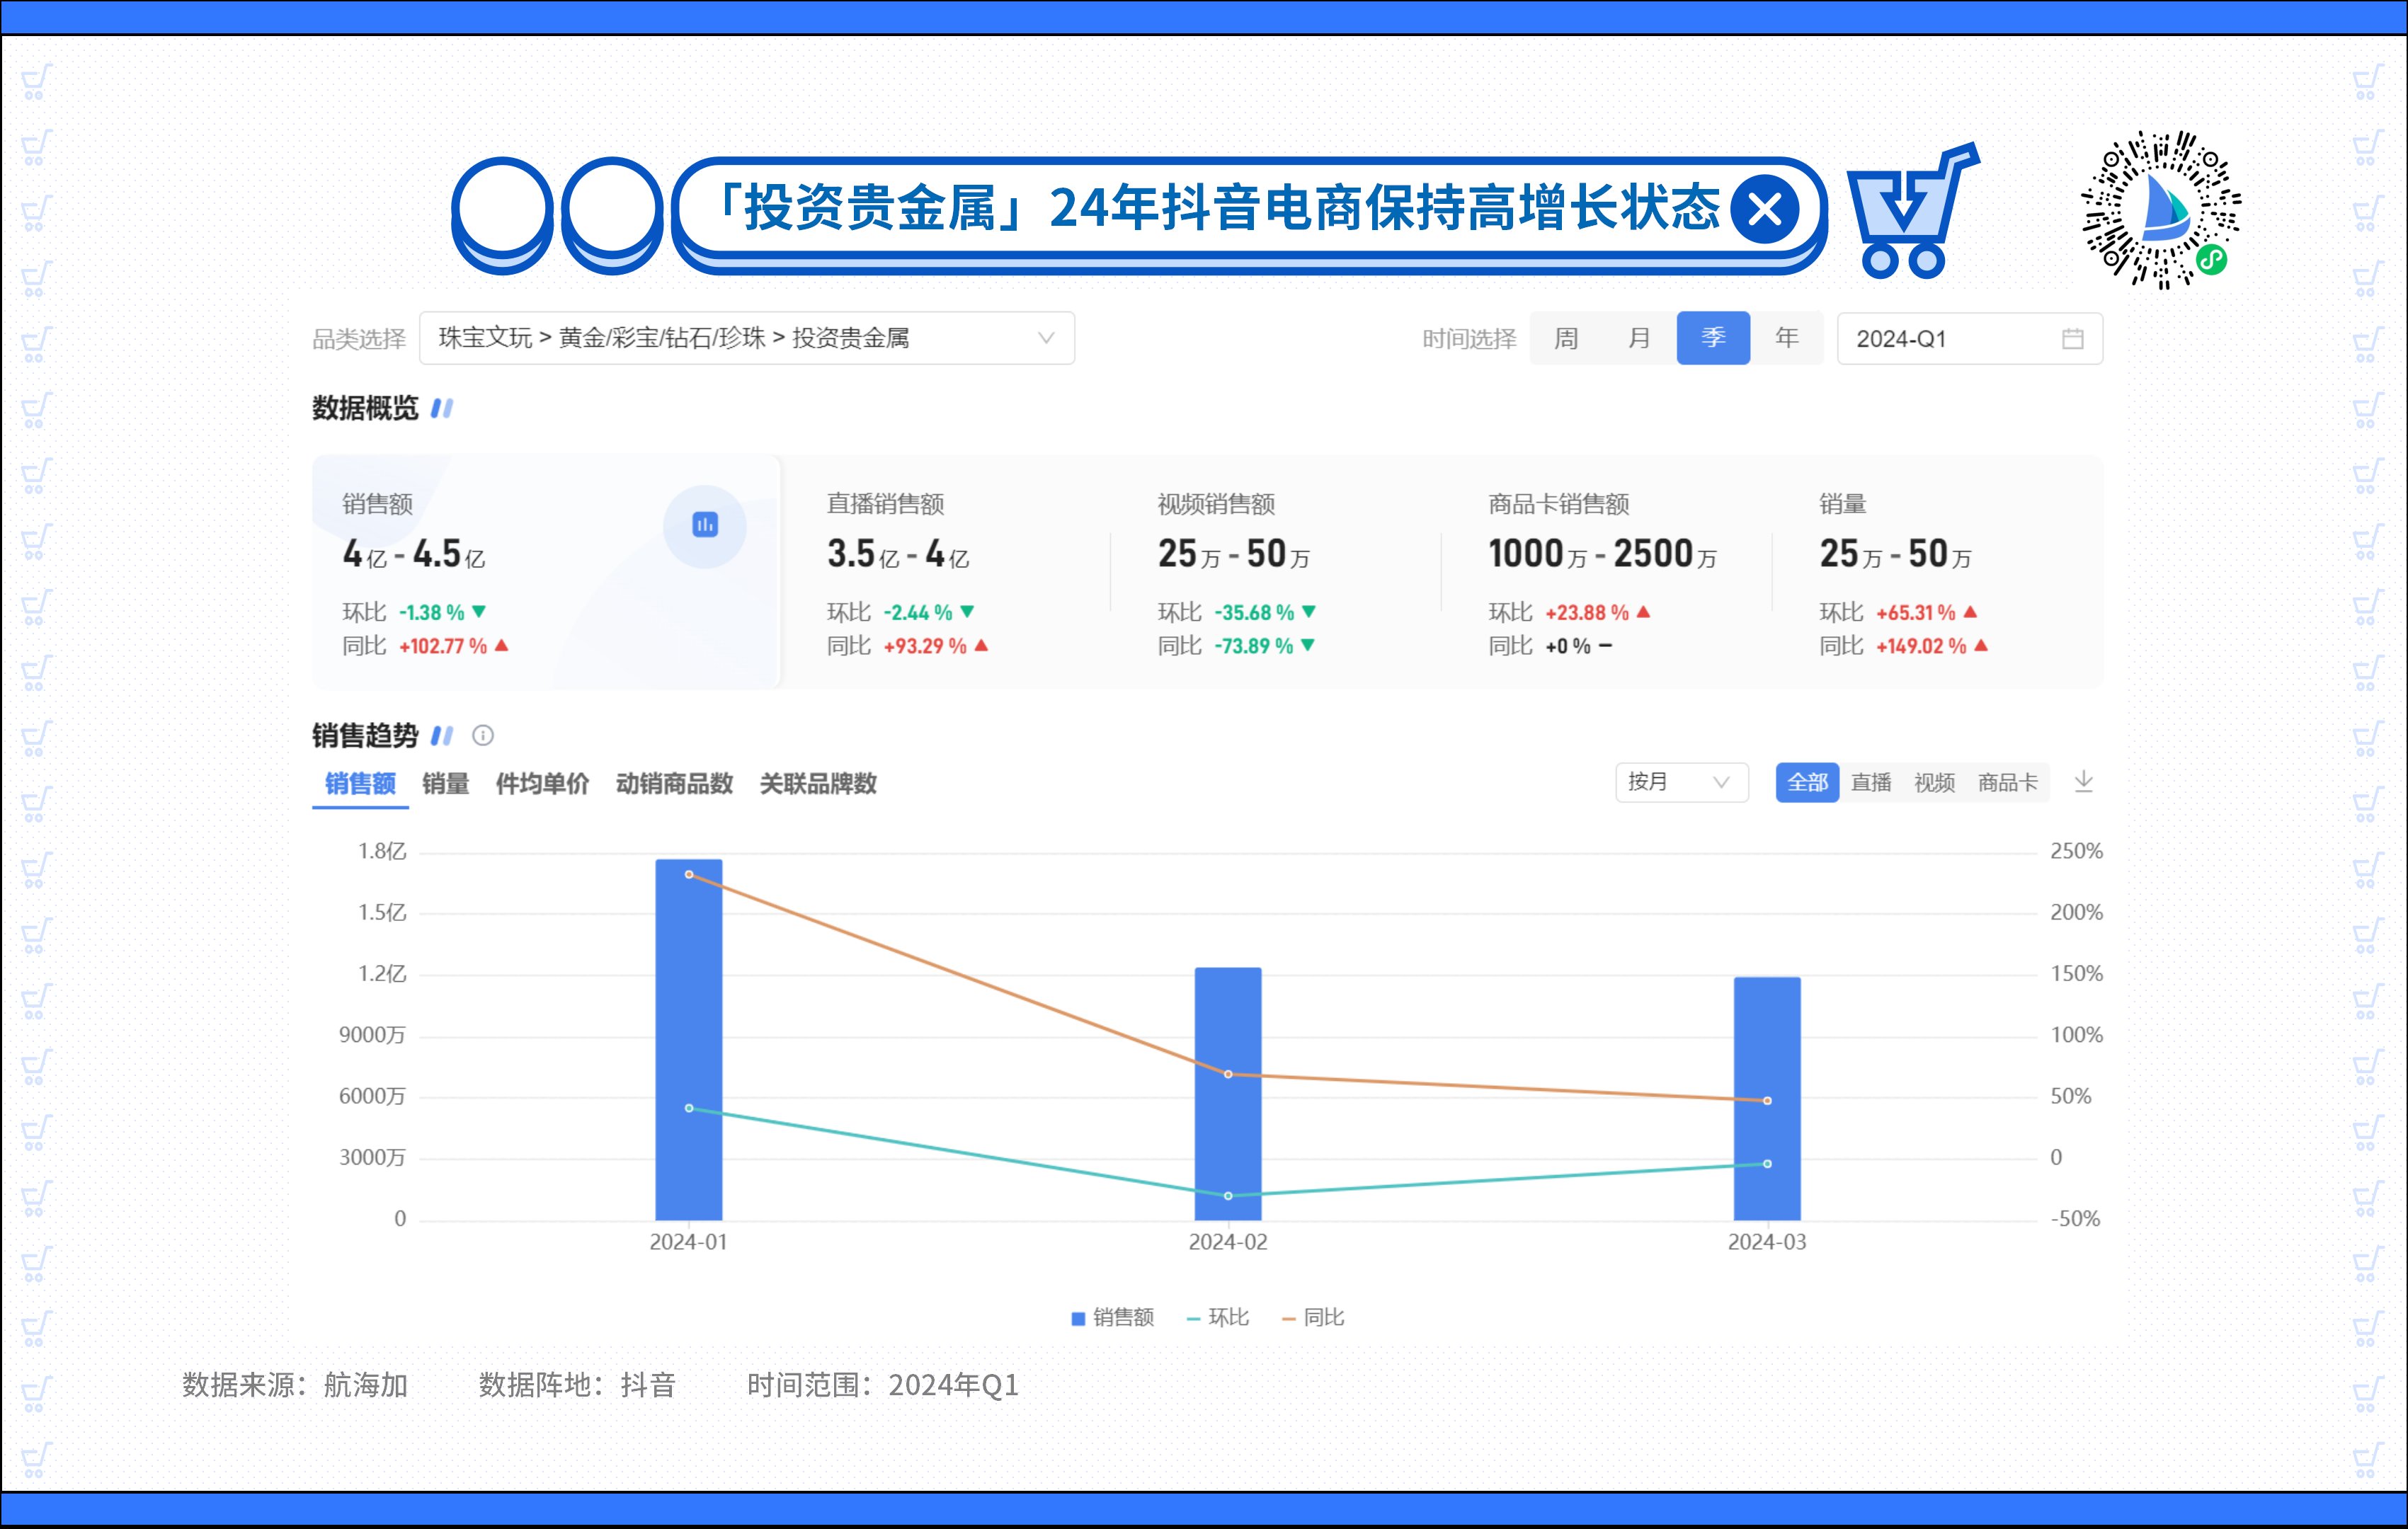Click the info icon next to 销售趋势
Image resolution: width=2408 pixels, height=1529 pixels.
[483, 736]
